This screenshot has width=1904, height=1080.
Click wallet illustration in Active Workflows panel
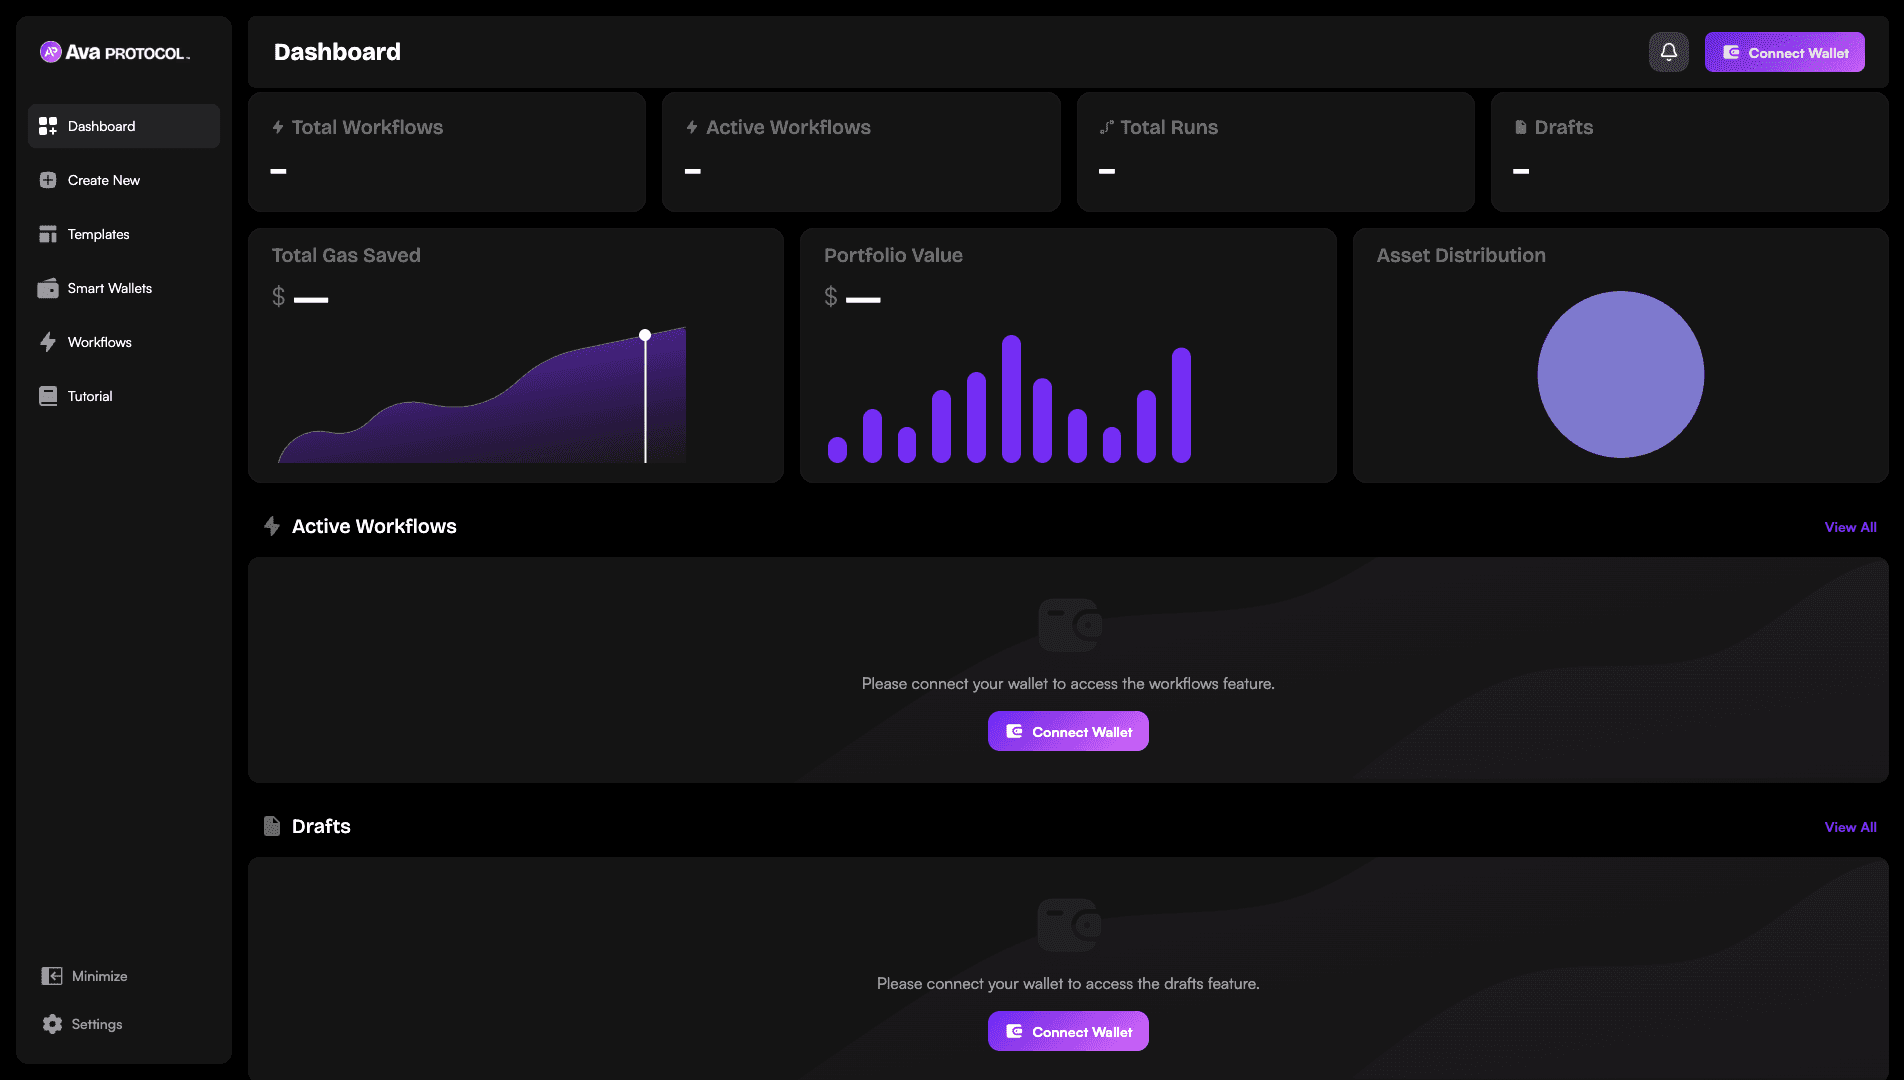[1069, 625]
